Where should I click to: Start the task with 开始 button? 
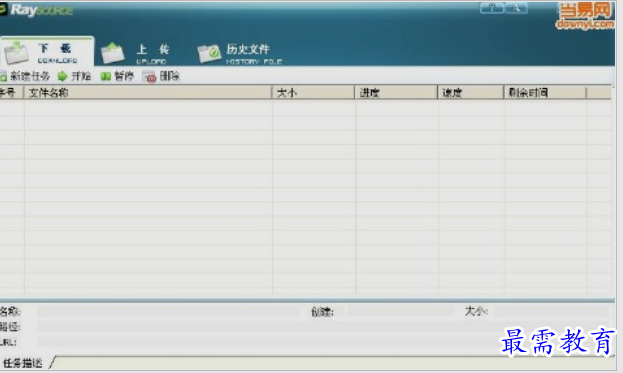[74, 76]
